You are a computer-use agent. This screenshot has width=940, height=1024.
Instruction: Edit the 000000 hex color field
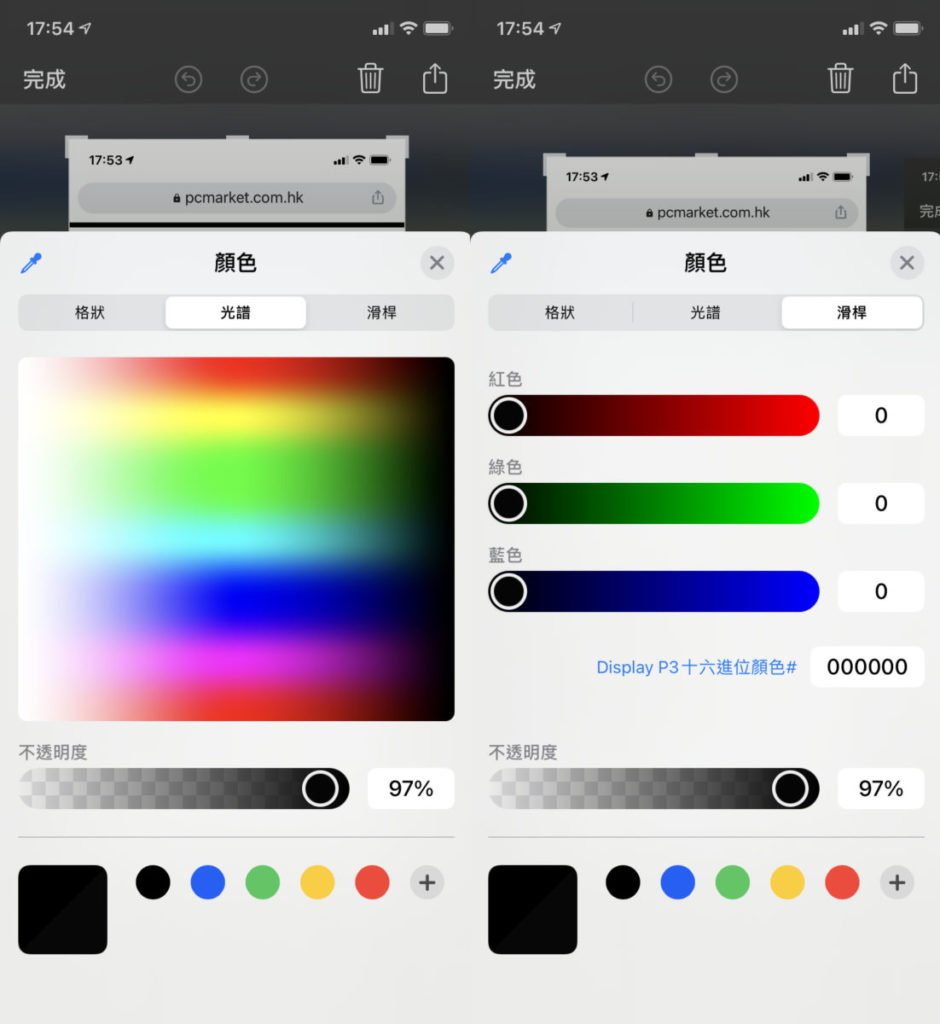(x=867, y=667)
